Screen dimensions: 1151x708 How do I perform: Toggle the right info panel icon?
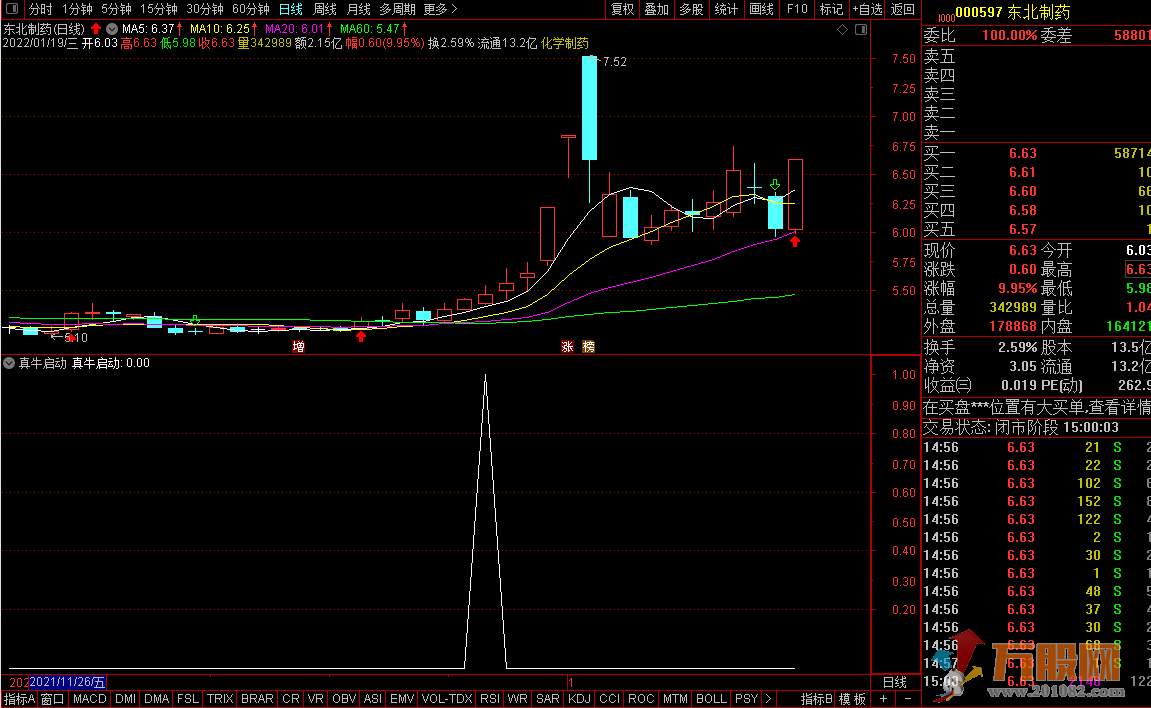[x=860, y=29]
